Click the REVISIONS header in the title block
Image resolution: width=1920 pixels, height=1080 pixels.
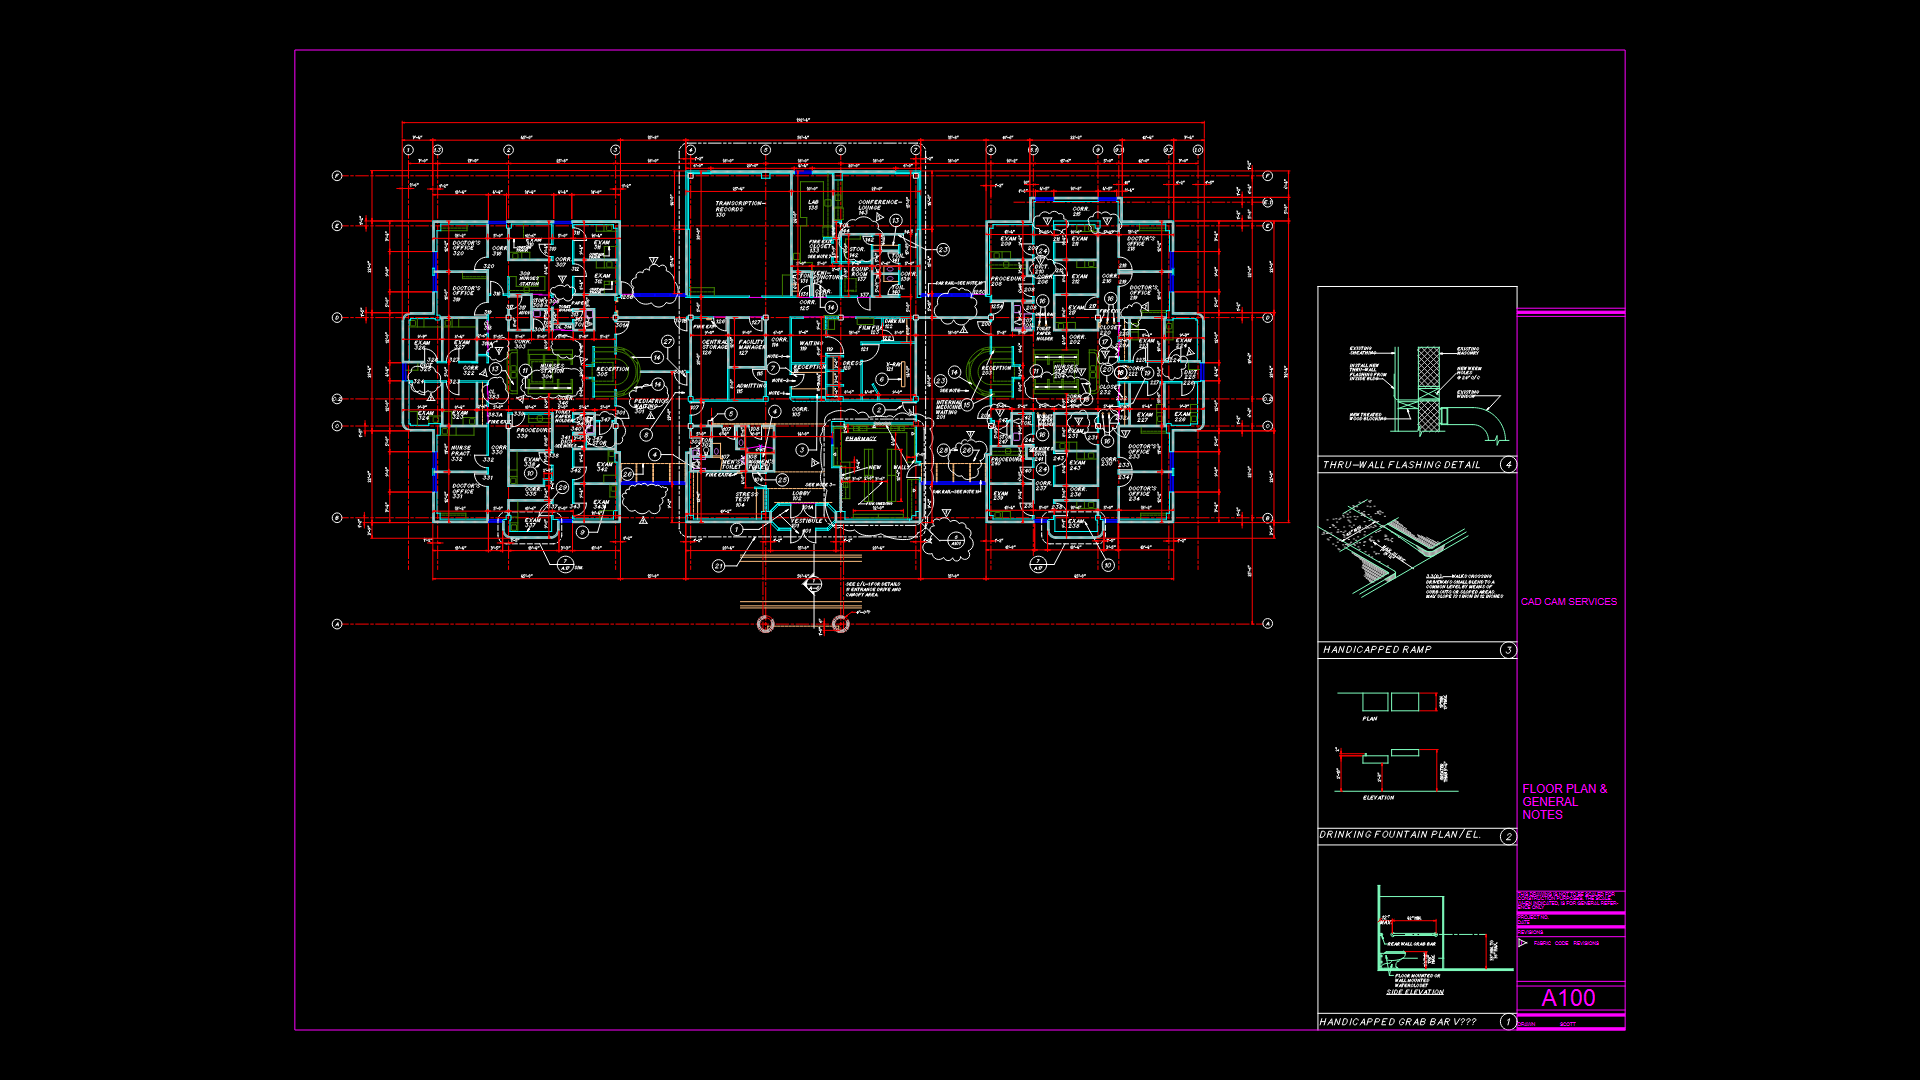(1529, 932)
